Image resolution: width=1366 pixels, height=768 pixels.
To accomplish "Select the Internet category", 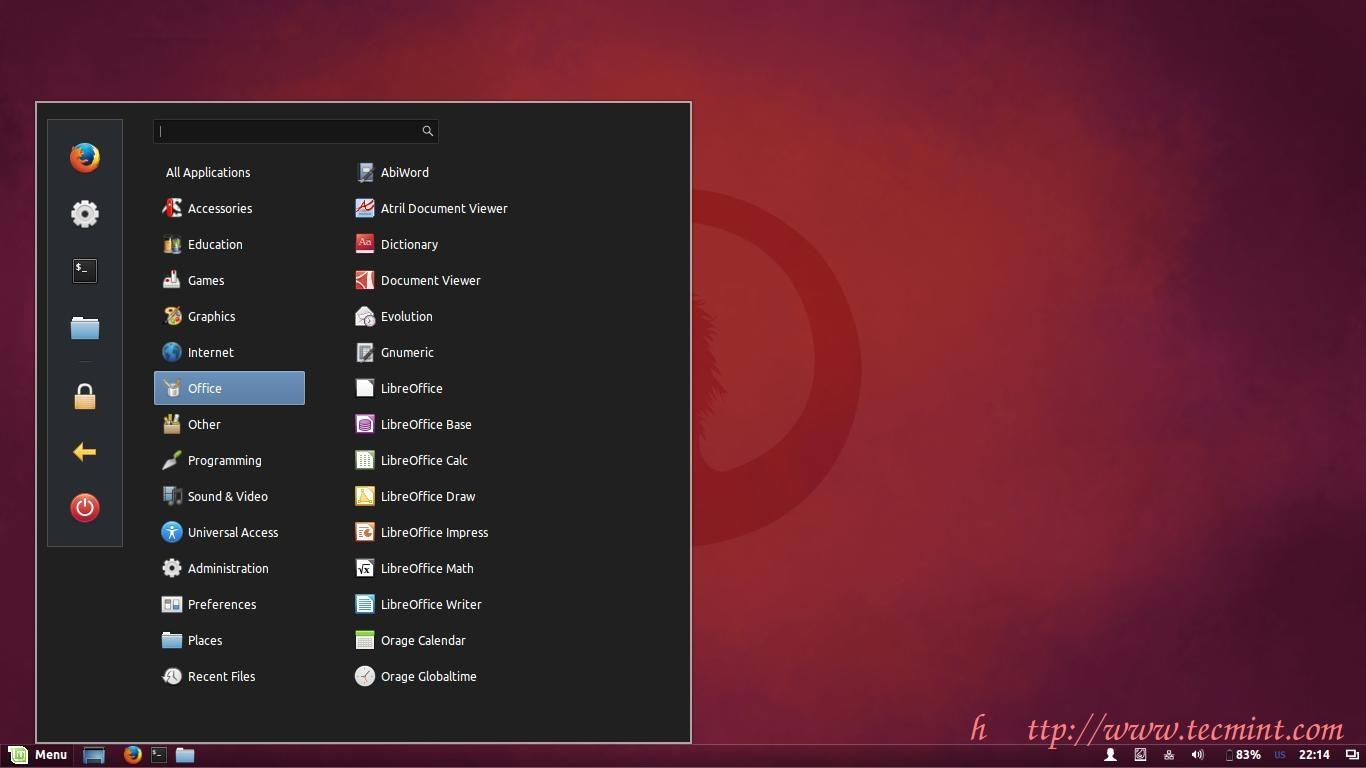I will click(x=210, y=352).
